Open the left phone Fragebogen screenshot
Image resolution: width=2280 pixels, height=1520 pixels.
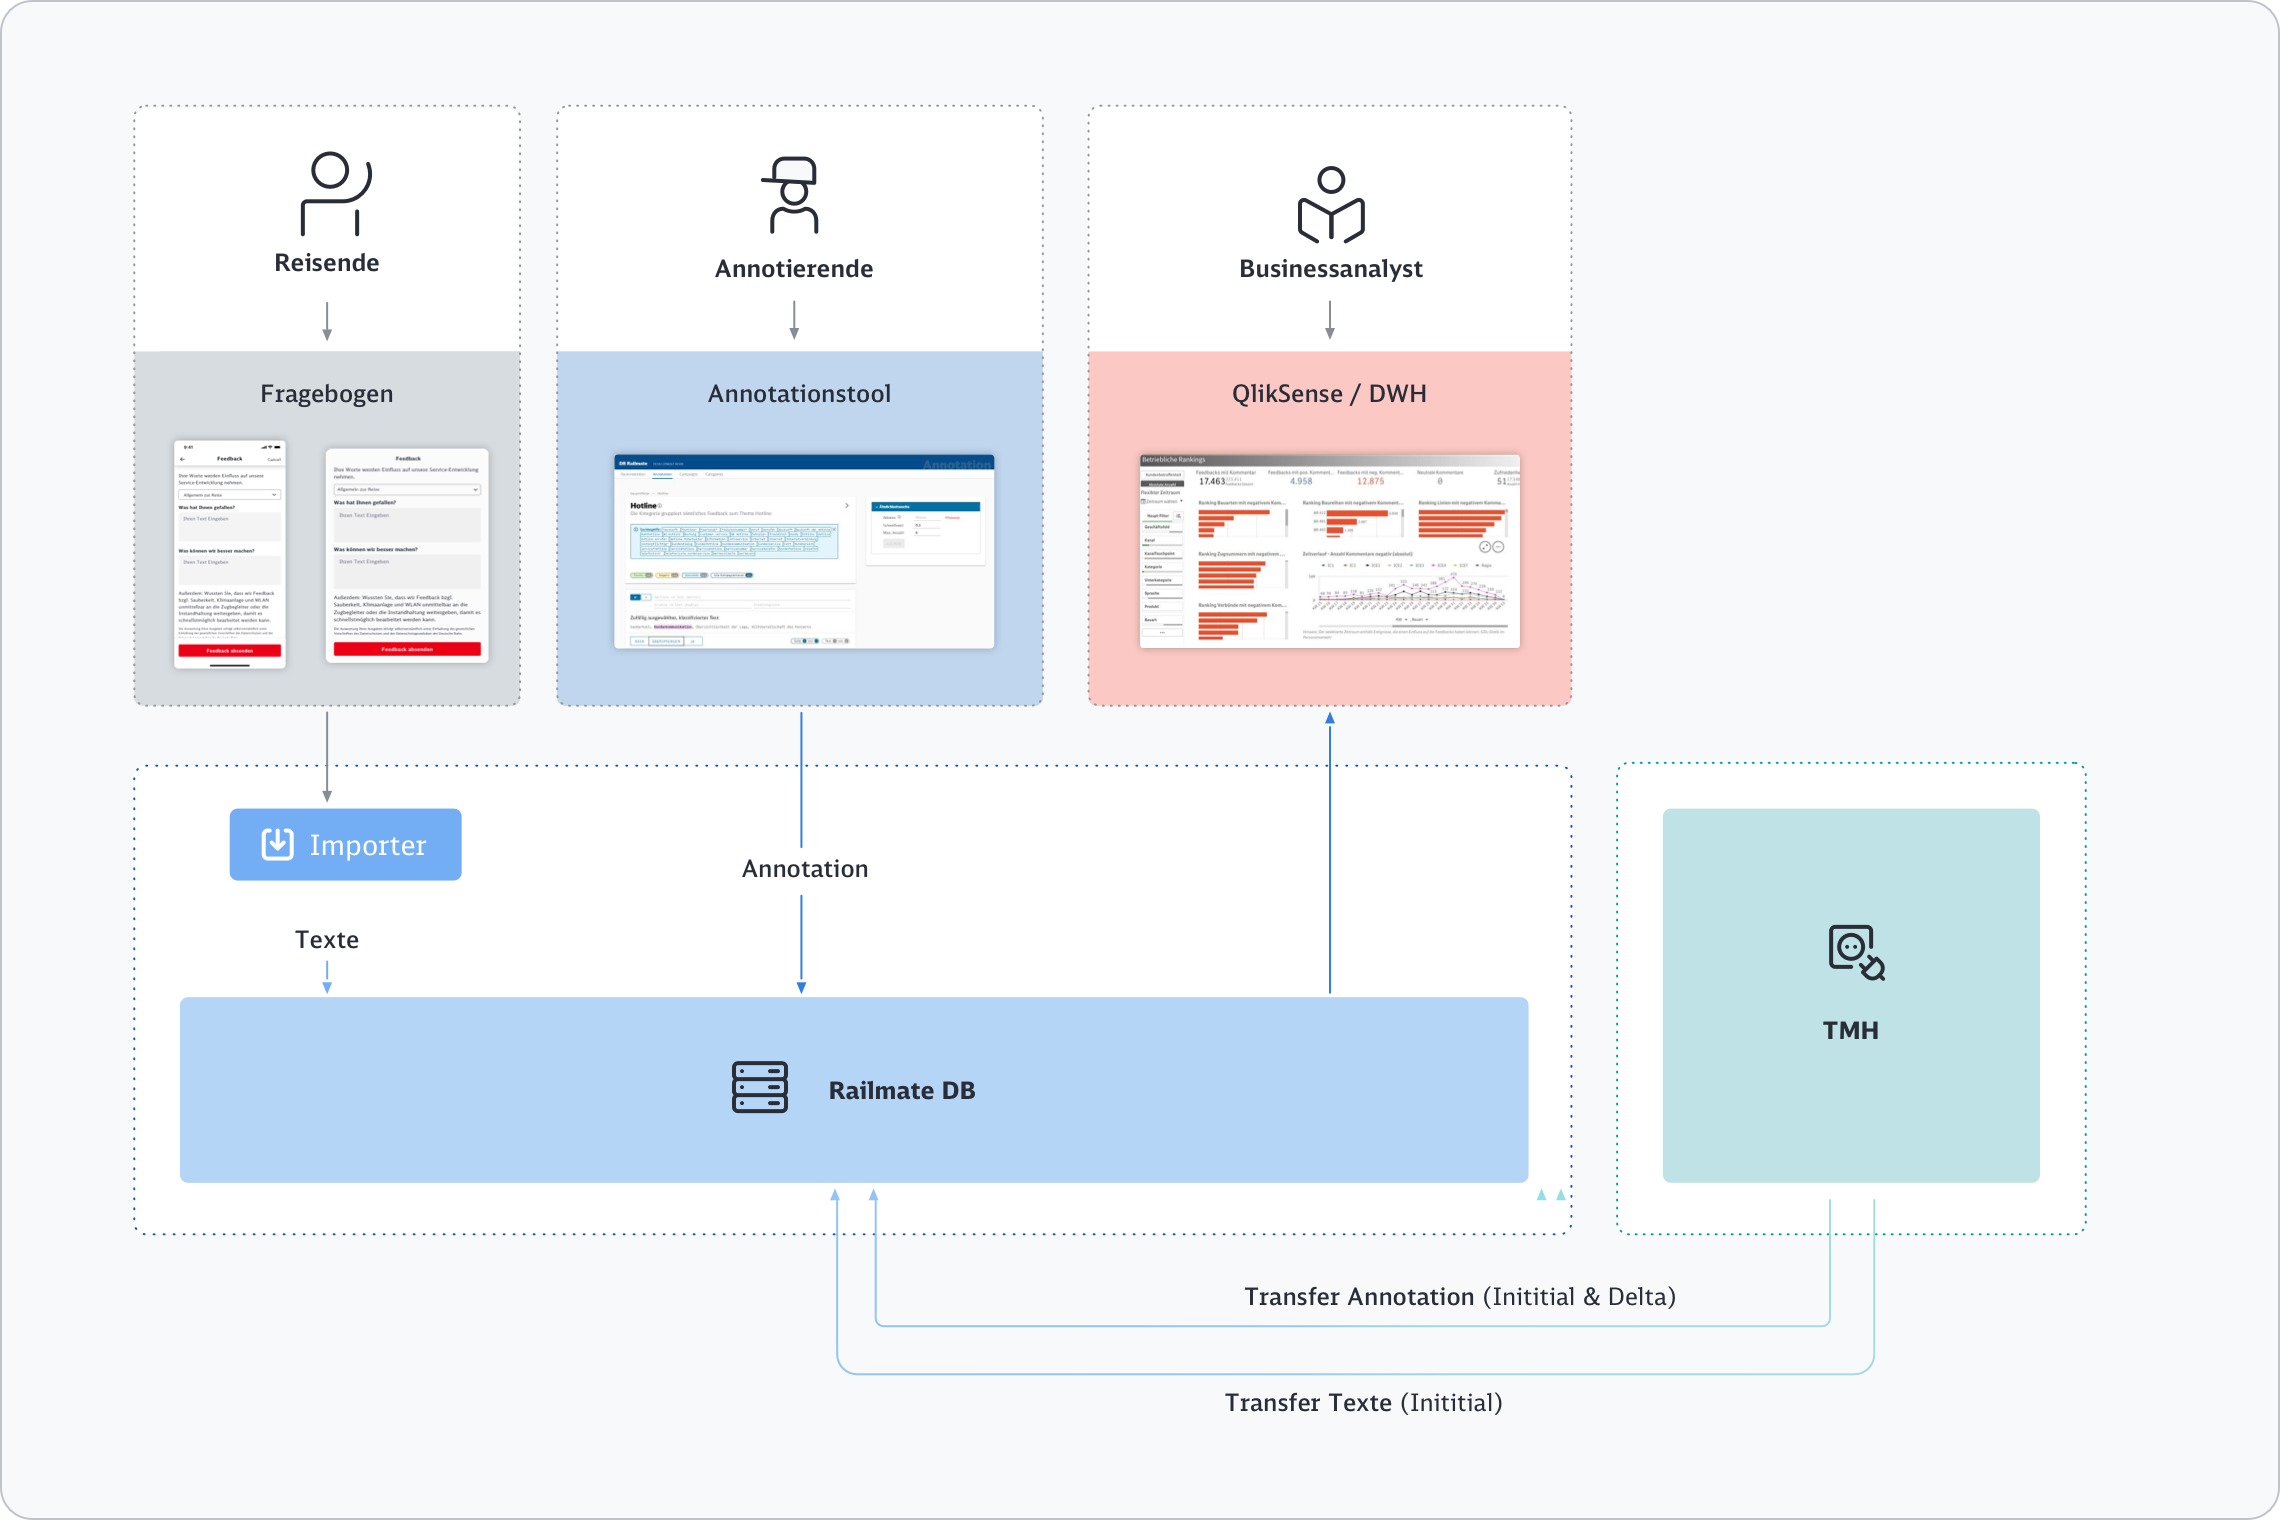pyautogui.click(x=230, y=553)
